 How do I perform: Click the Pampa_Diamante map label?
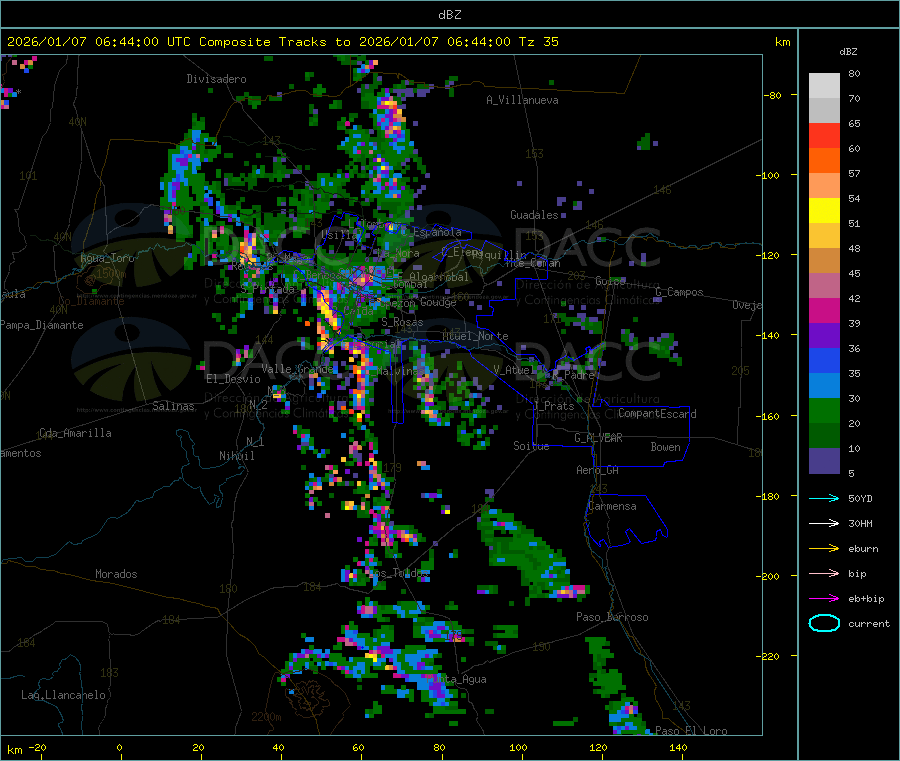pyautogui.click(x=42, y=325)
